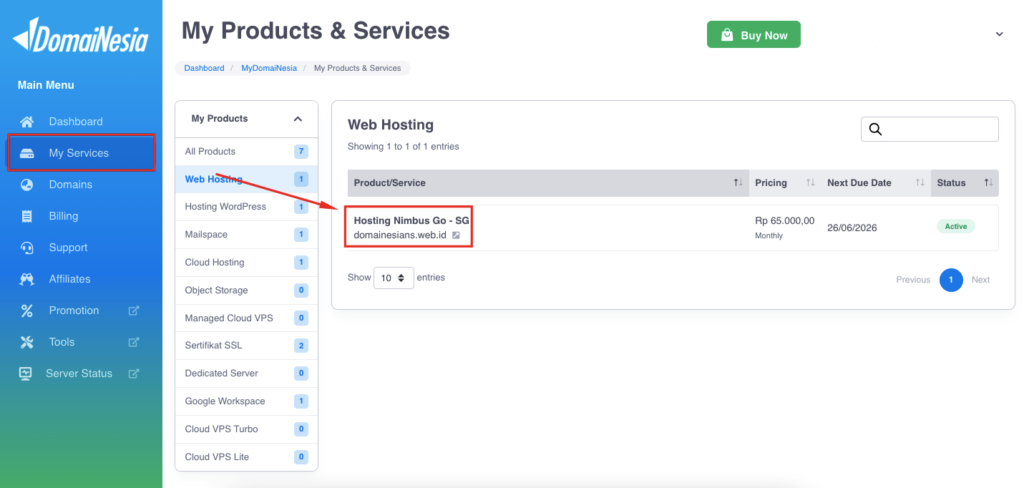Viewport: 1024px width, 488px height.
Task: Click external link icon beside Server Status
Action: [x=133, y=374]
